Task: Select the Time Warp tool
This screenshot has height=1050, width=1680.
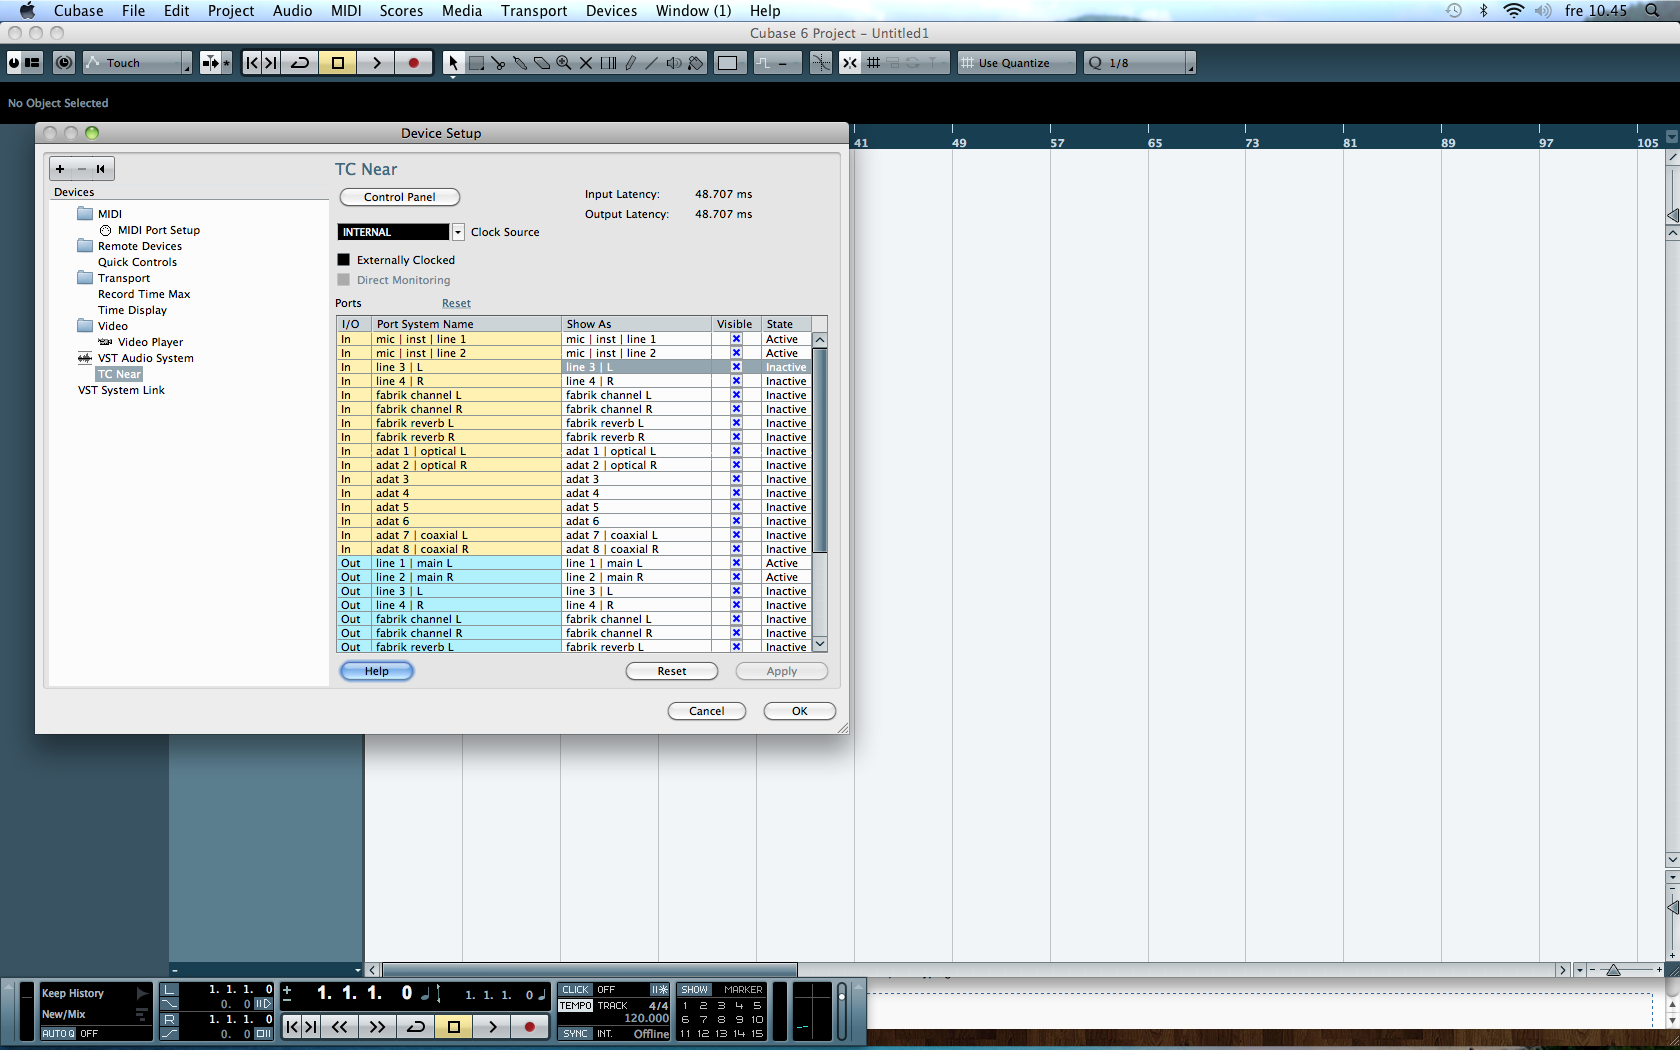Action: (x=608, y=63)
